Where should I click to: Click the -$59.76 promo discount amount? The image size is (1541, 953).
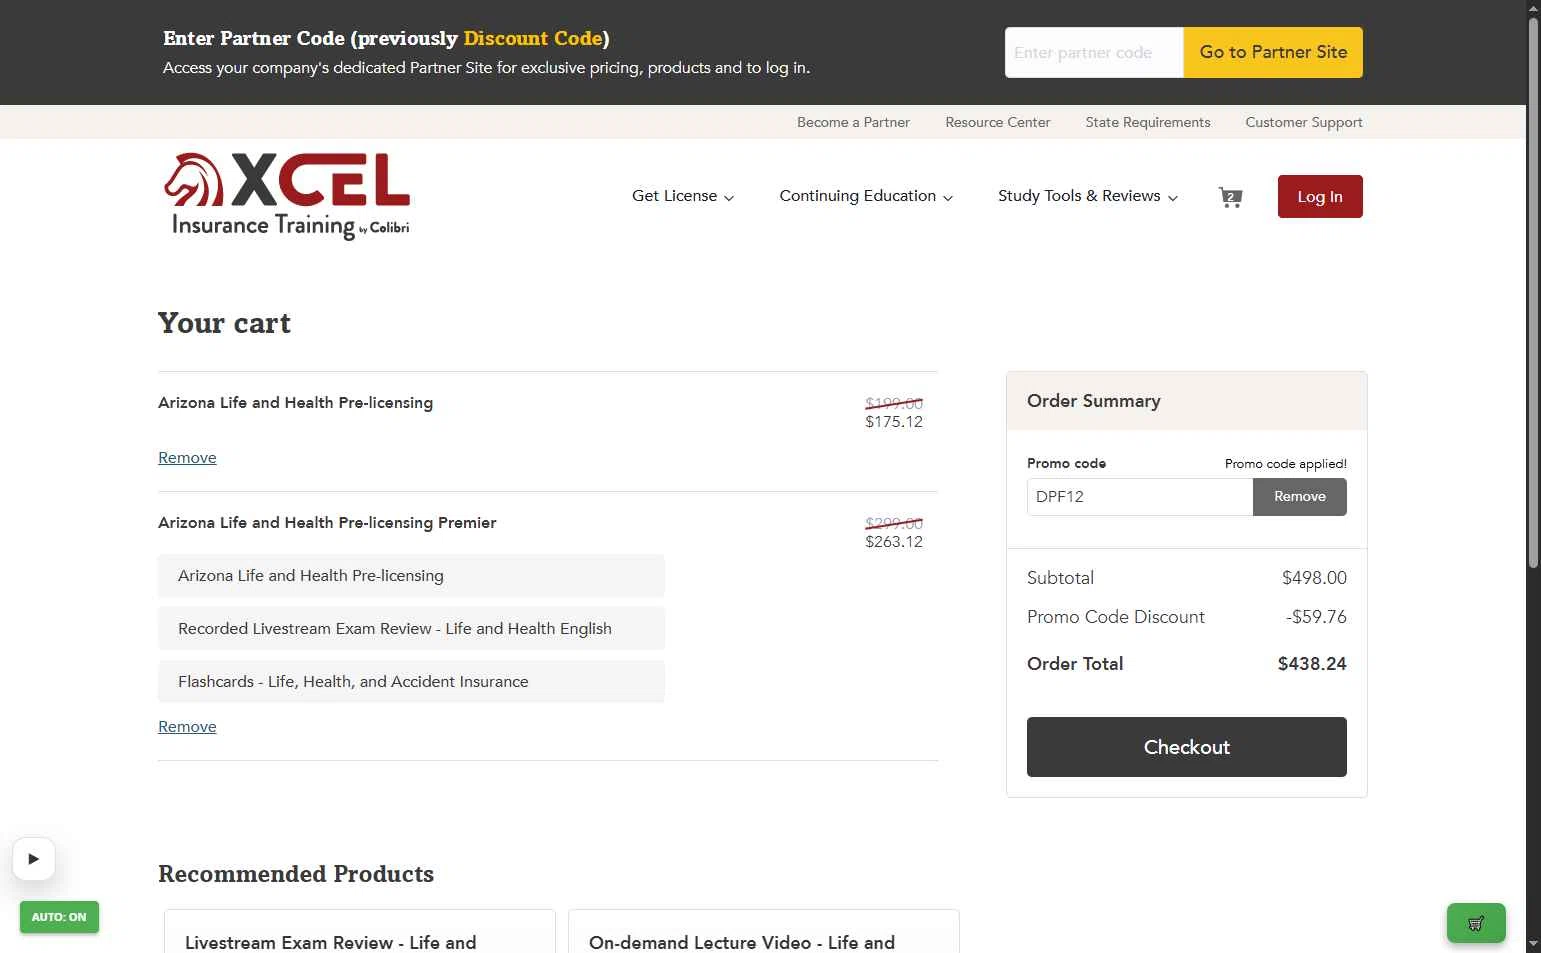1316,617
